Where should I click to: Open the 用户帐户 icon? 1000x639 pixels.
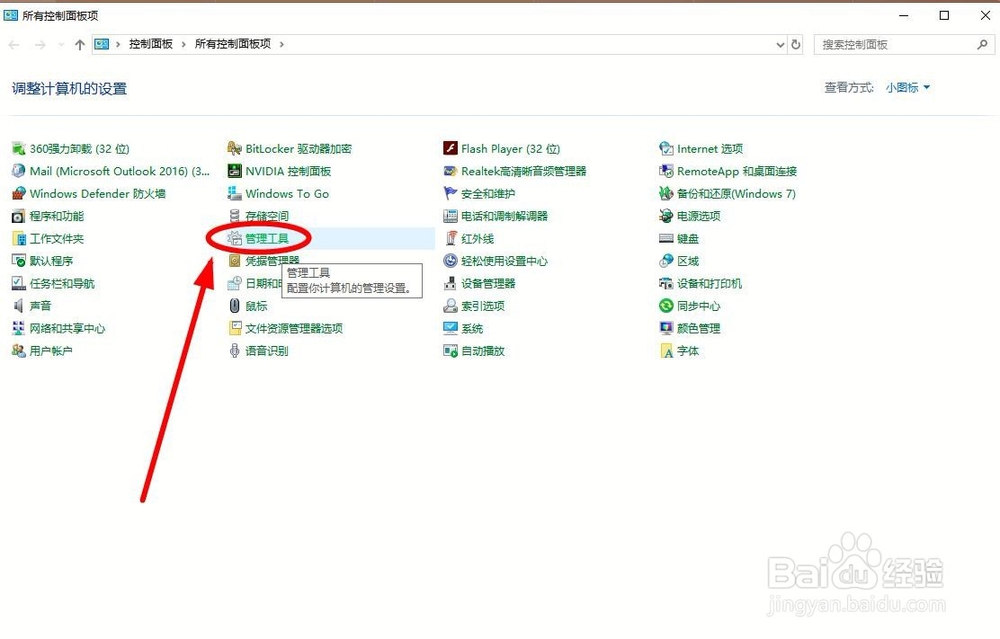[x=18, y=351]
